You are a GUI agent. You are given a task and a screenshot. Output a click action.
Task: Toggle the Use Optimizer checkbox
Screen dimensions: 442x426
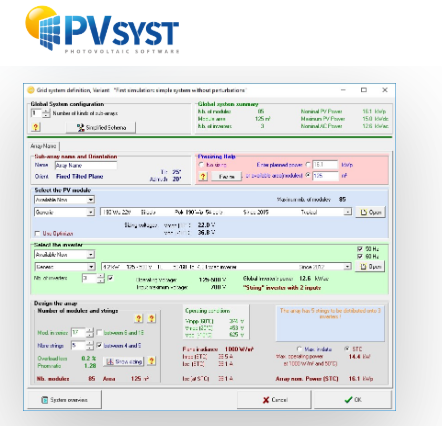coord(37,233)
